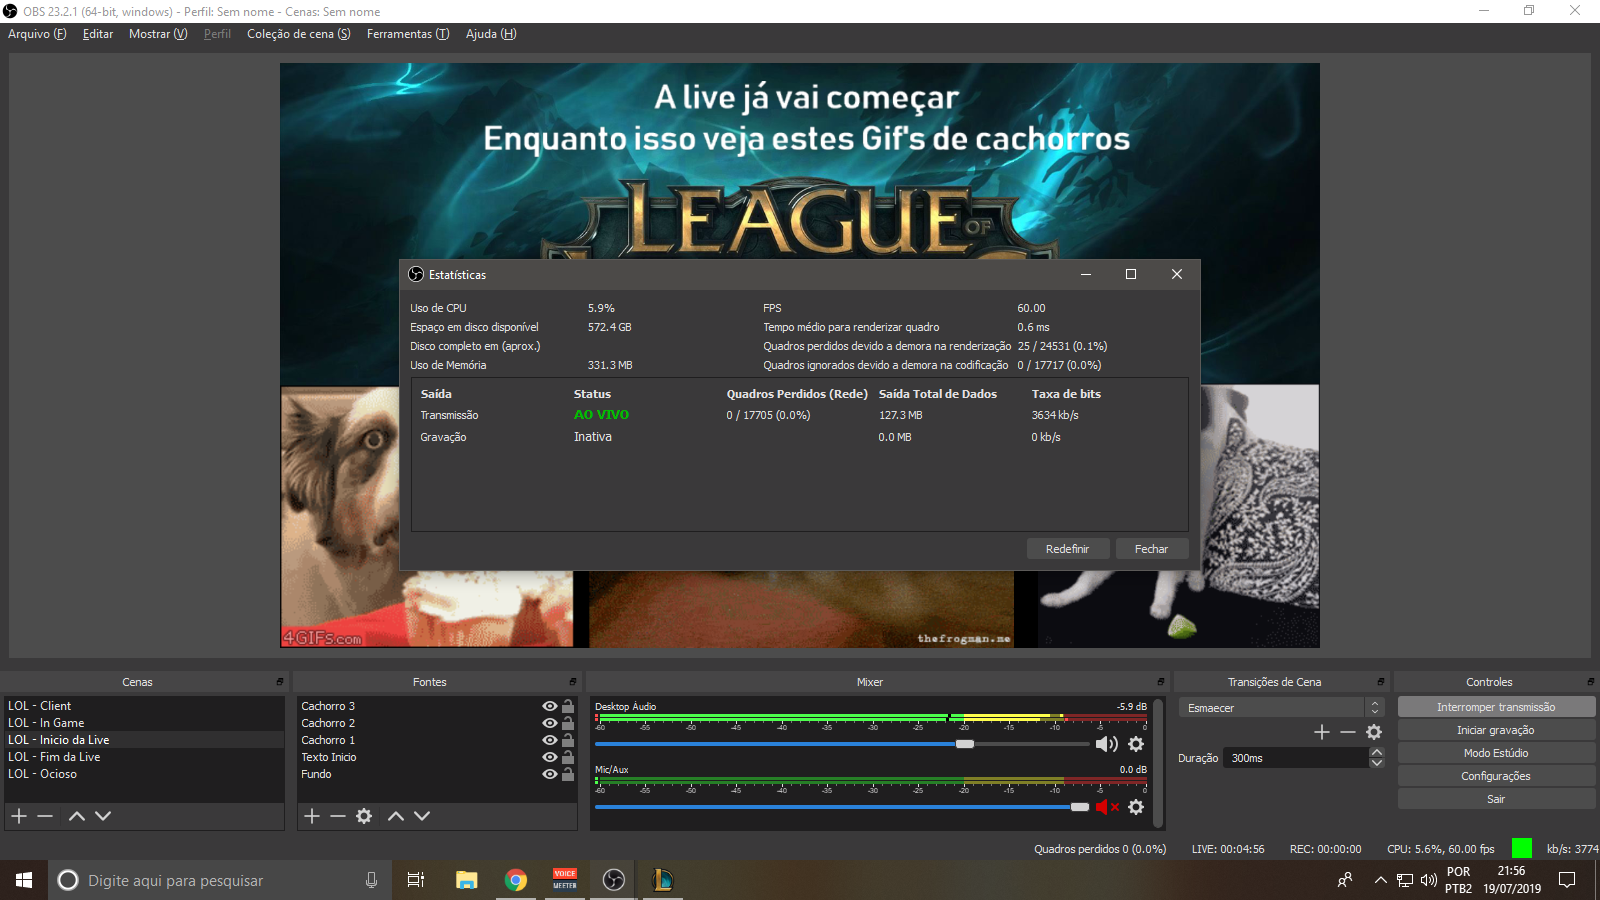The height and width of the screenshot is (900, 1600).
Task: Open the Esmaecer transition dropdown
Action: [1282, 708]
